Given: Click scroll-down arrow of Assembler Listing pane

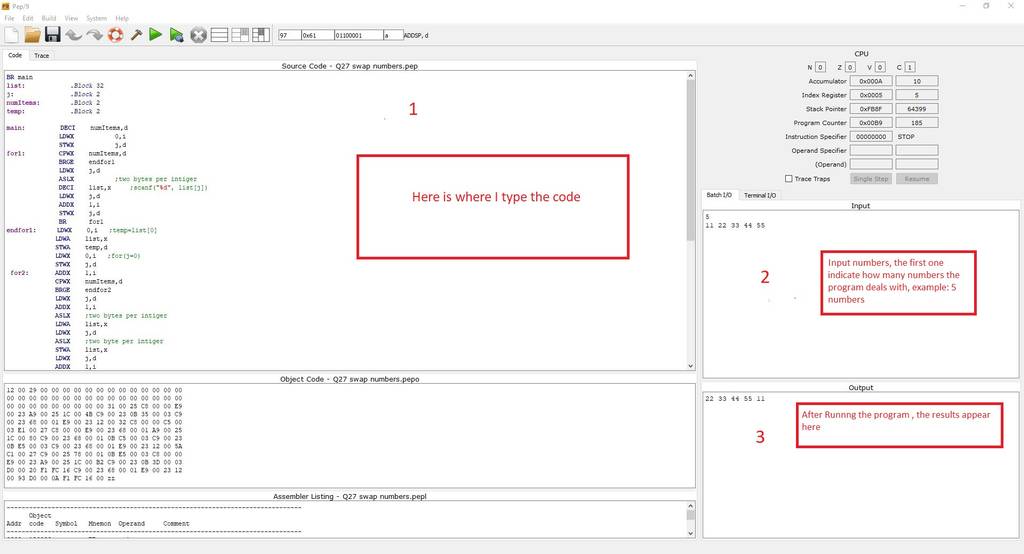Looking at the screenshot, I should coord(690,533).
